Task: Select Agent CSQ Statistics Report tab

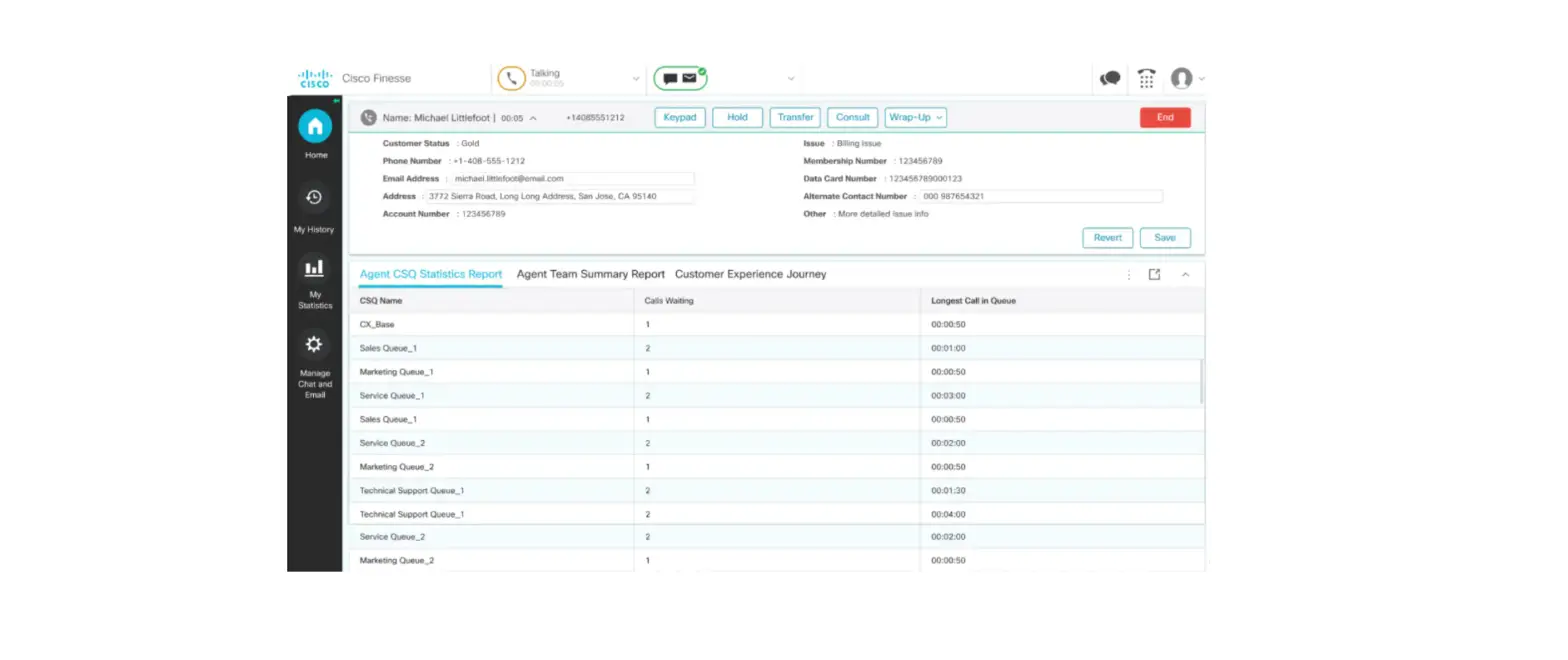Action: (x=431, y=274)
